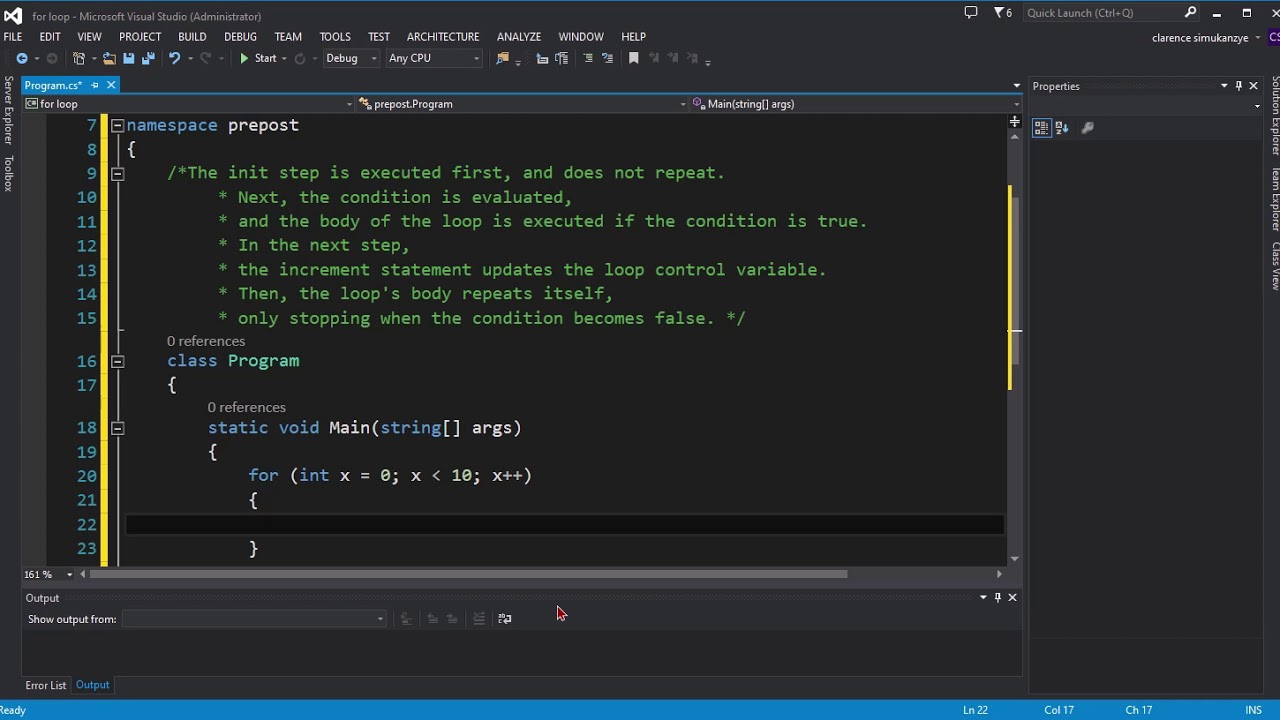Switch to the Error List tab
The width and height of the screenshot is (1280, 720).
pos(46,685)
